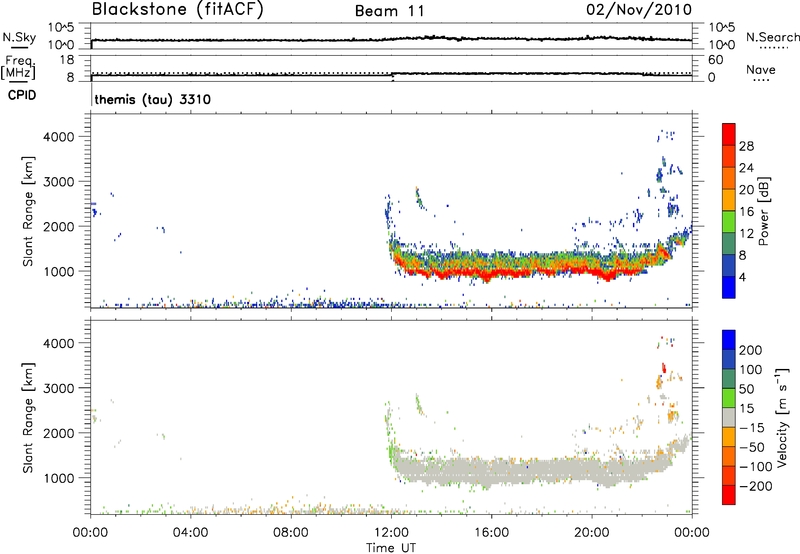Click the "24" label on power color bar
Screen dimensions: 800x554
pyautogui.click(x=746, y=168)
